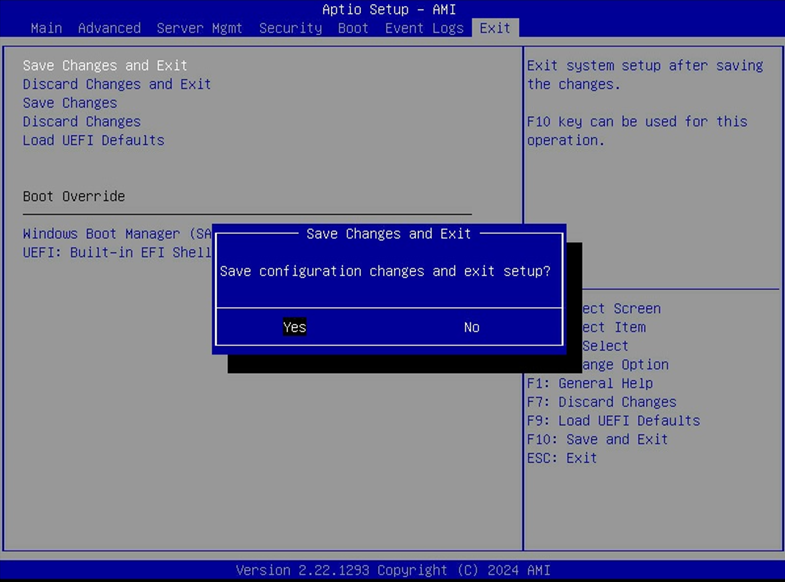Select the Exit tab
The height and width of the screenshot is (582, 785).
tap(495, 28)
